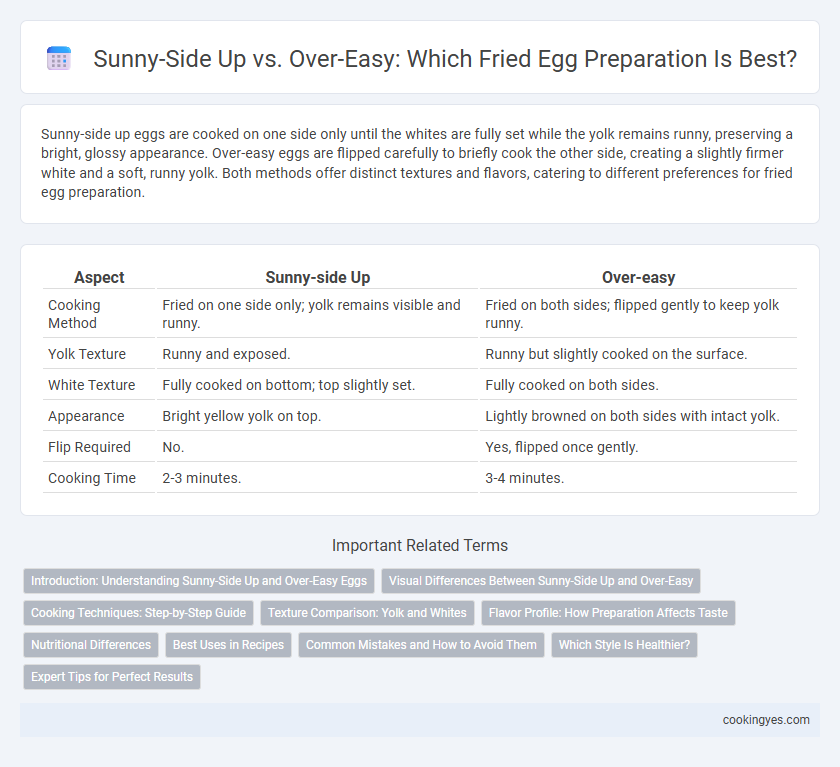Open Introduction: Understanding Sunny-Side Up and Over-Easy Eggs
The image size is (840, 767).
(199, 581)
